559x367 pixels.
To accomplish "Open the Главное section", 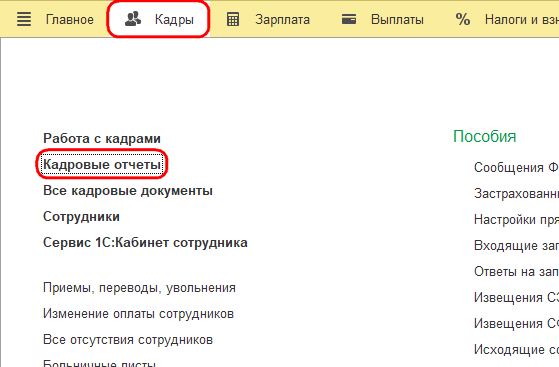I will (x=70, y=19).
